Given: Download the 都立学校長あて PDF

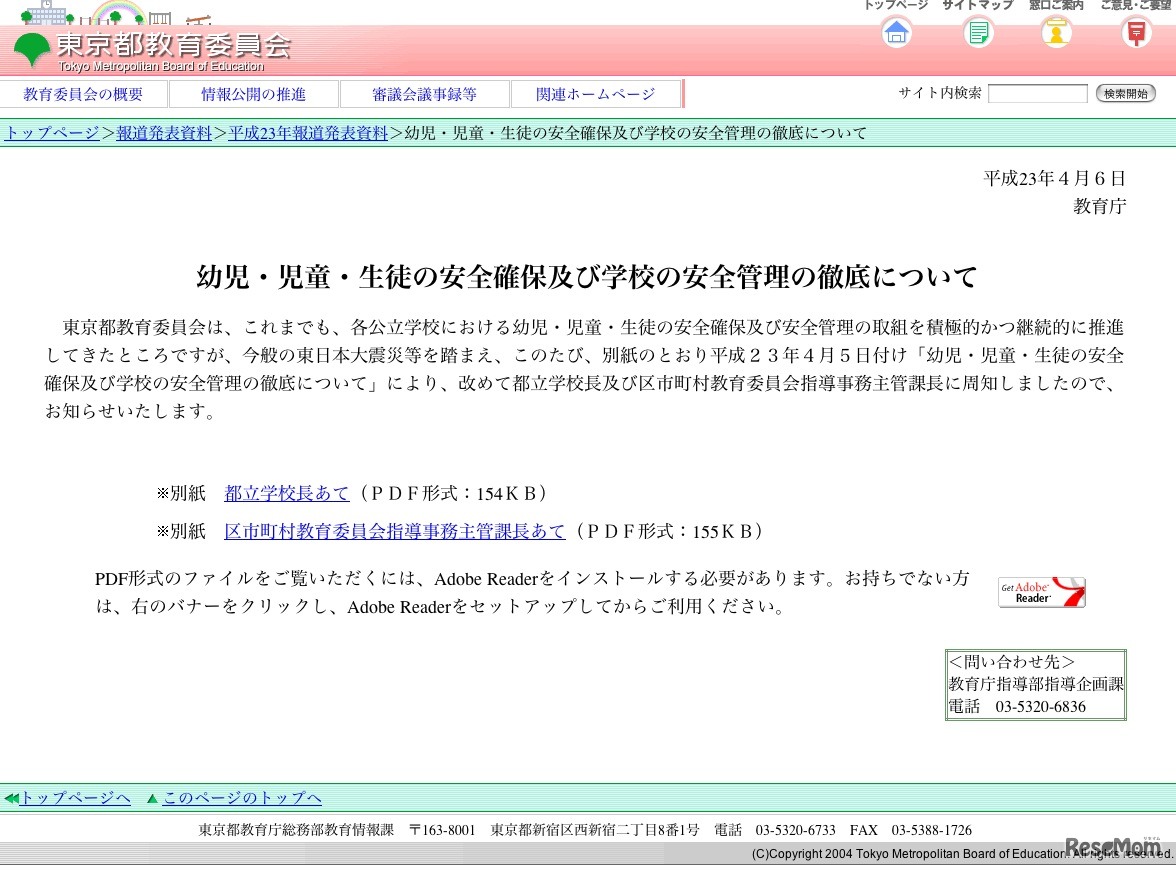Looking at the screenshot, I should [286, 492].
